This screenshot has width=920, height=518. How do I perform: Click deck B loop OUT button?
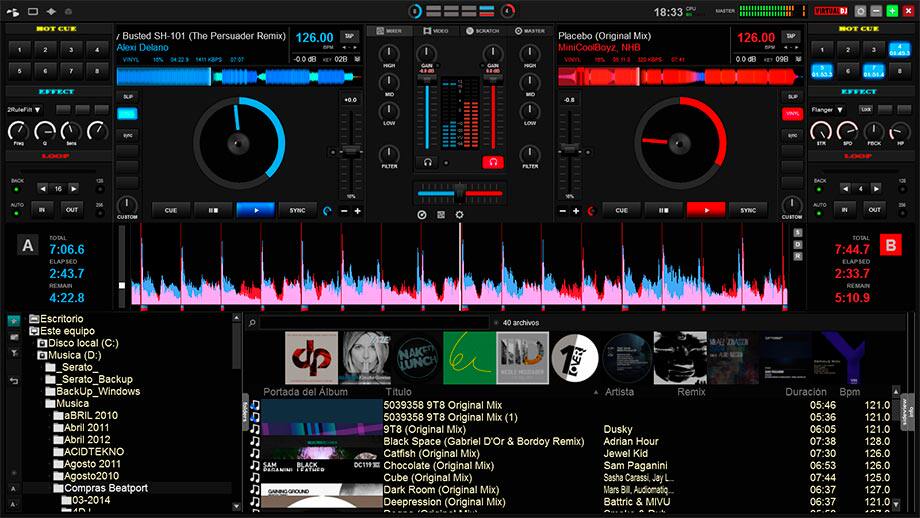pyautogui.click(x=874, y=209)
